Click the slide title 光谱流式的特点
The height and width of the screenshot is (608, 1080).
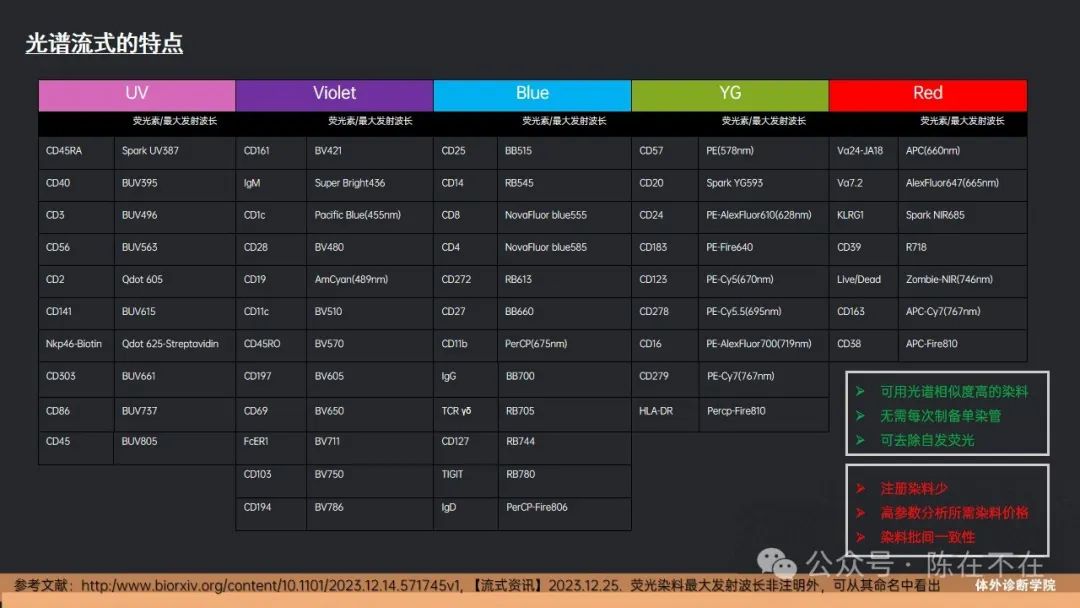pos(104,44)
